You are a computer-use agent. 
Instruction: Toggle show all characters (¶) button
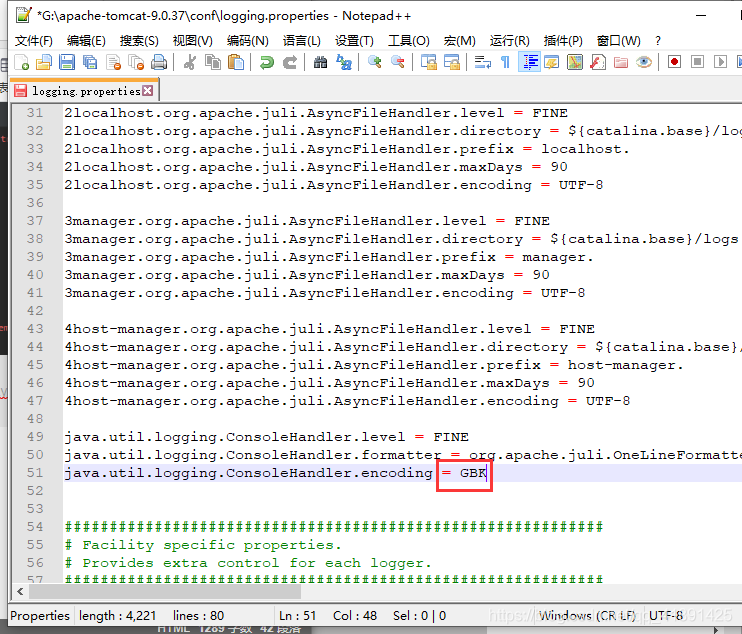[505, 62]
